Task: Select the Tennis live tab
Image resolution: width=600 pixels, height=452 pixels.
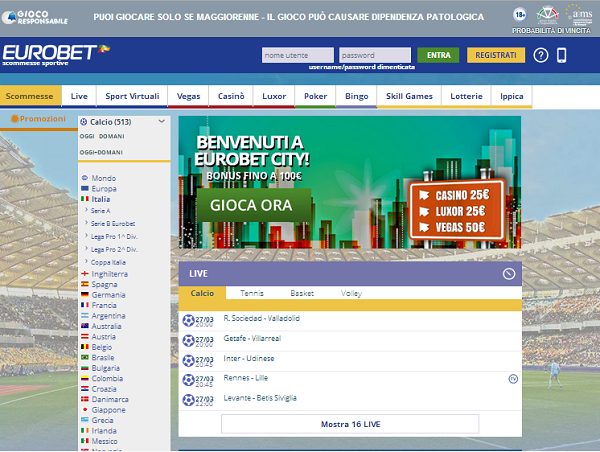Action: click(252, 293)
